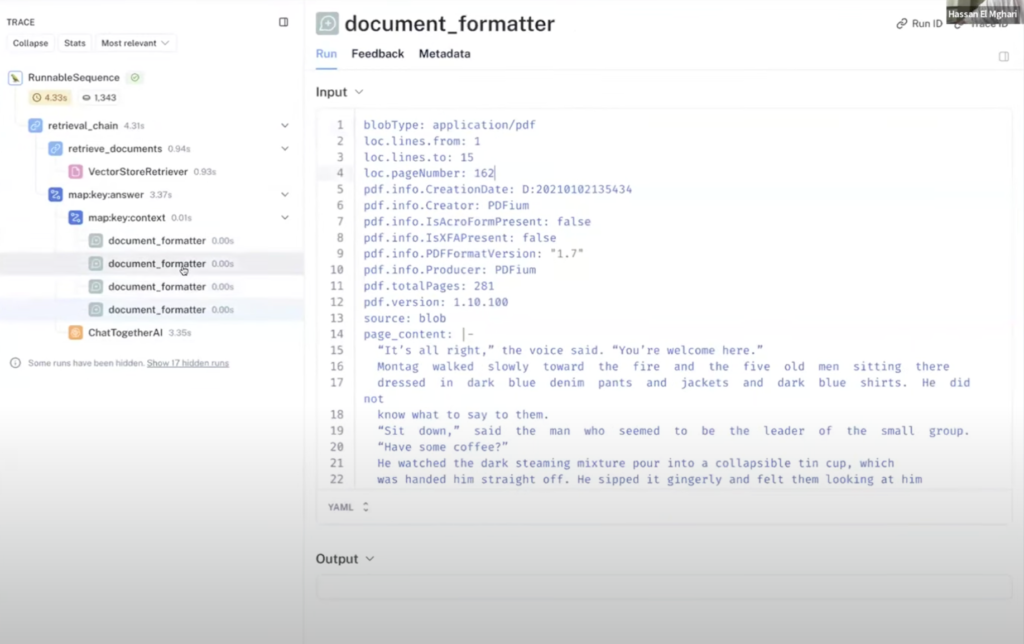Click the line 'pdf.version: 1.10.100'

[x=436, y=302]
